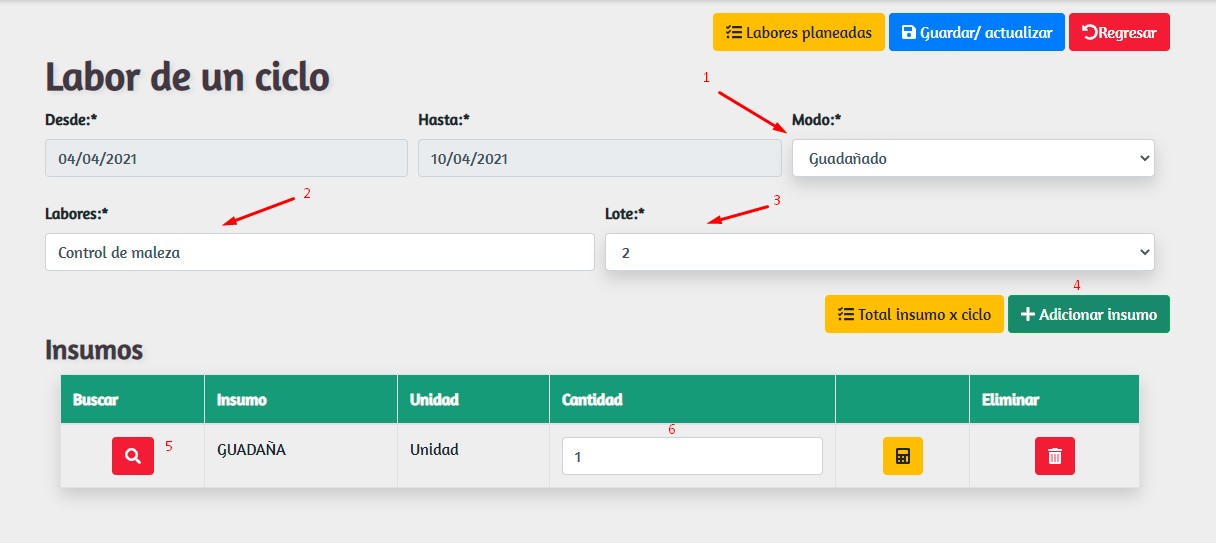Click the Buscar column header
The image size is (1216, 543).
pos(96,399)
